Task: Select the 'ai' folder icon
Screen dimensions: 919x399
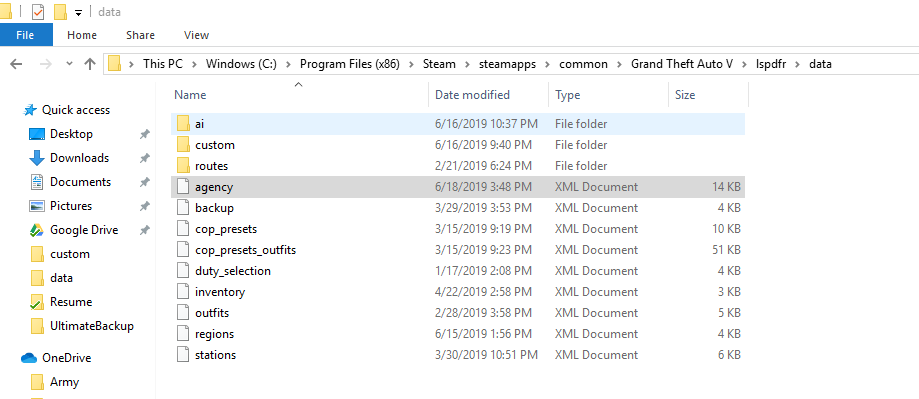Action: pyautogui.click(x=183, y=124)
